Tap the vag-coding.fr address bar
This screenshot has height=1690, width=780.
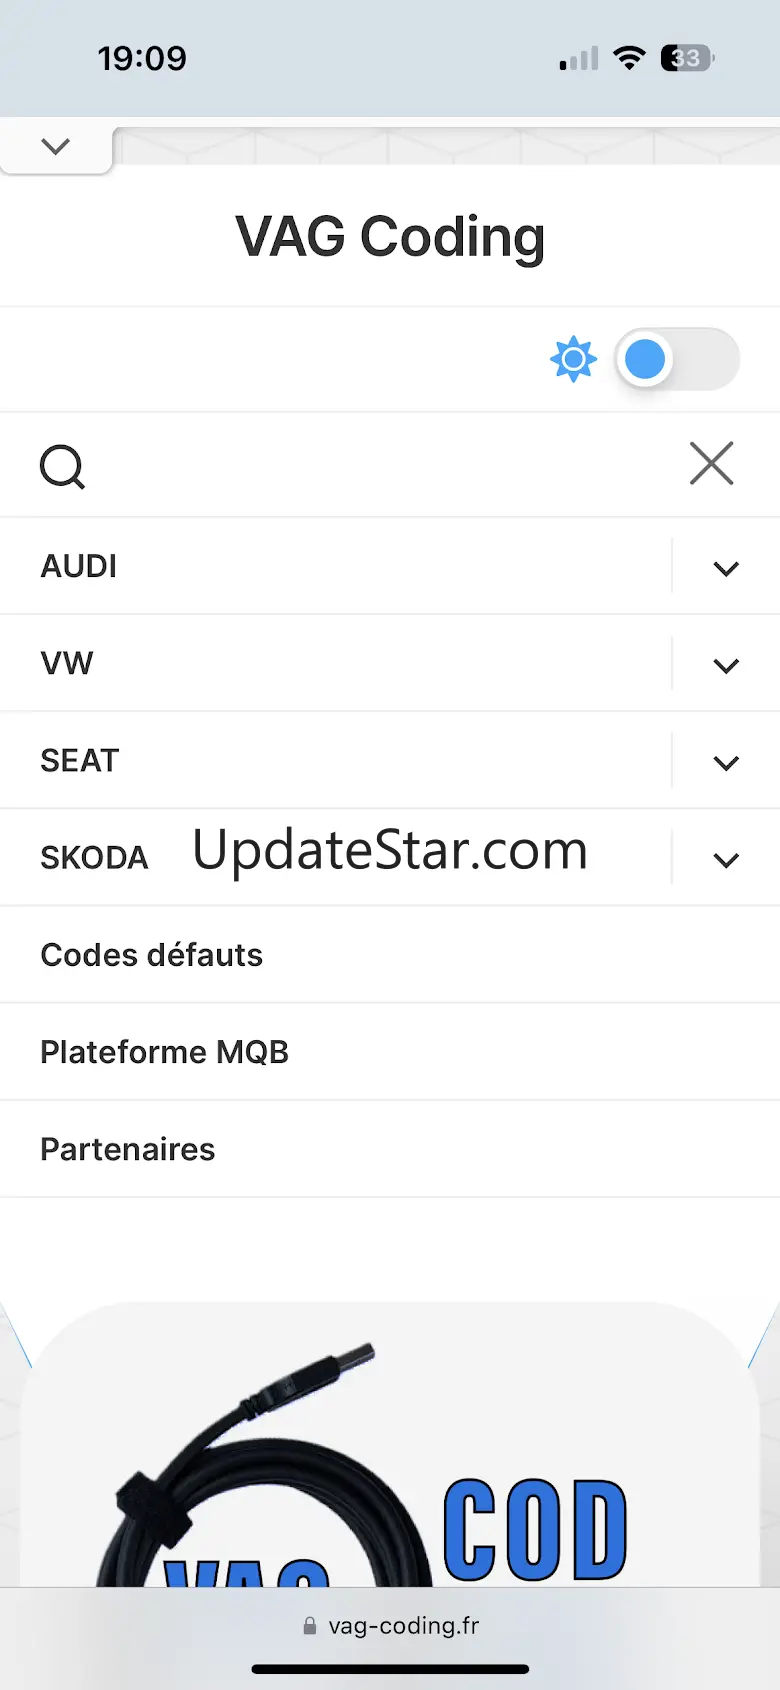click(x=392, y=1626)
